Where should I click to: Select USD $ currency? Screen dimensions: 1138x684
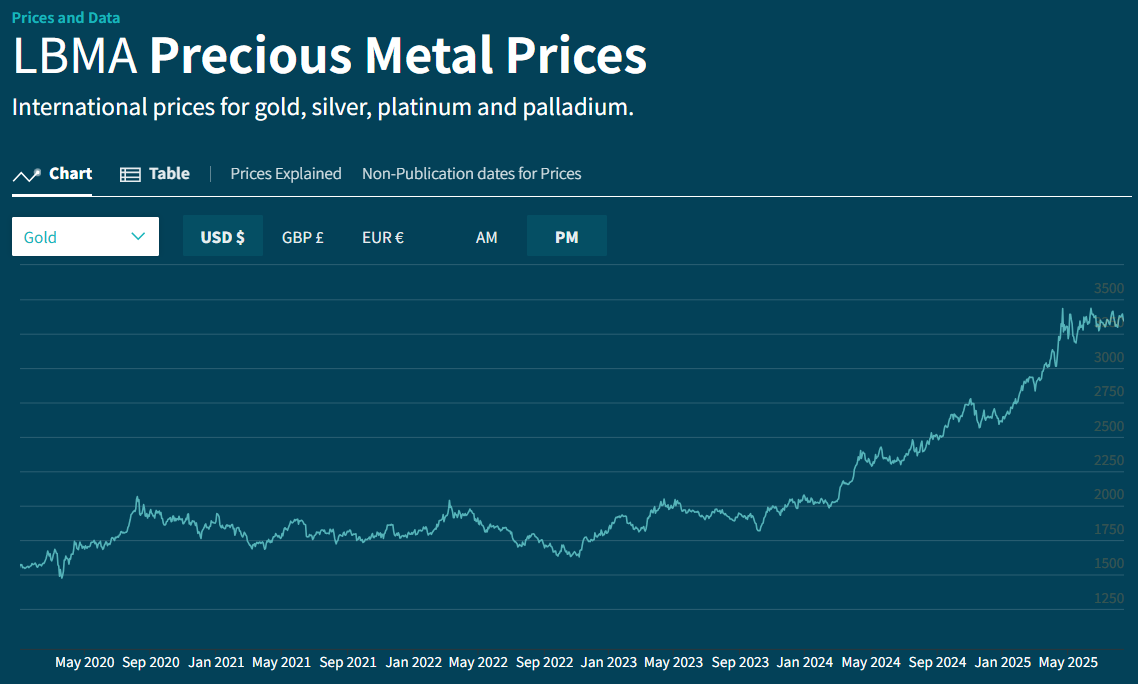[x=222, y=237]
